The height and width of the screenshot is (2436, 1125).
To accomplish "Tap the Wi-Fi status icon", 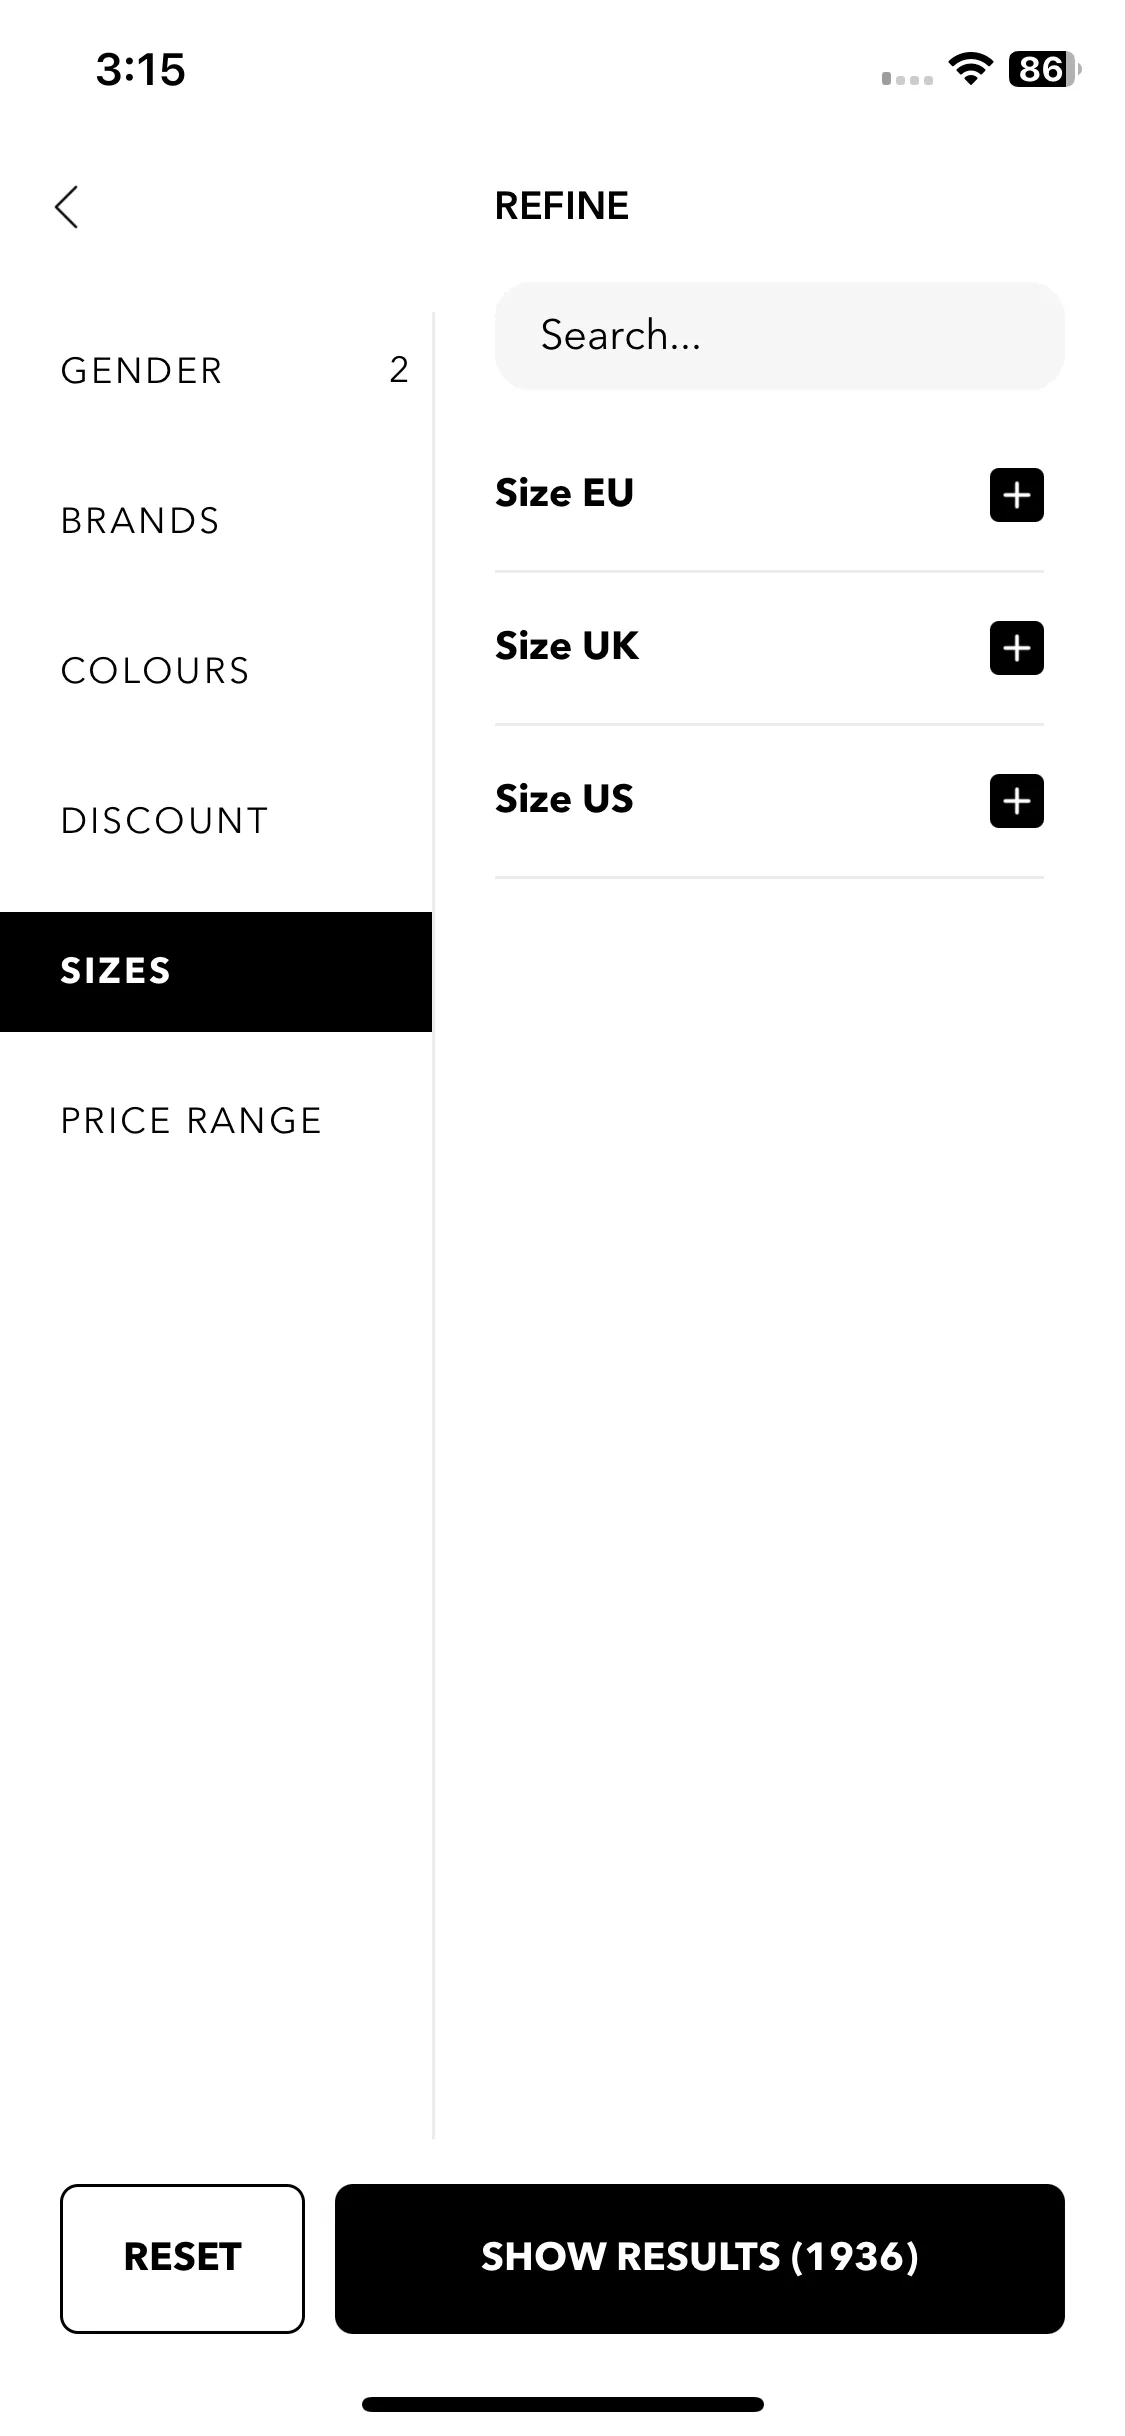I will point(970,69).
